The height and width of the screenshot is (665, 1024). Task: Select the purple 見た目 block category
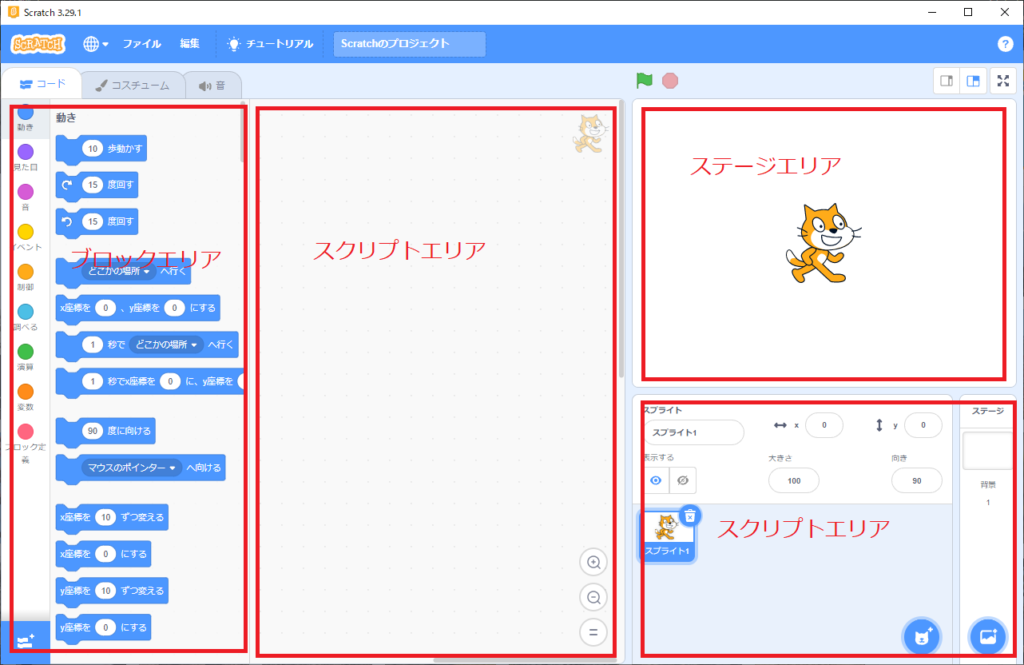click(26, 154)
